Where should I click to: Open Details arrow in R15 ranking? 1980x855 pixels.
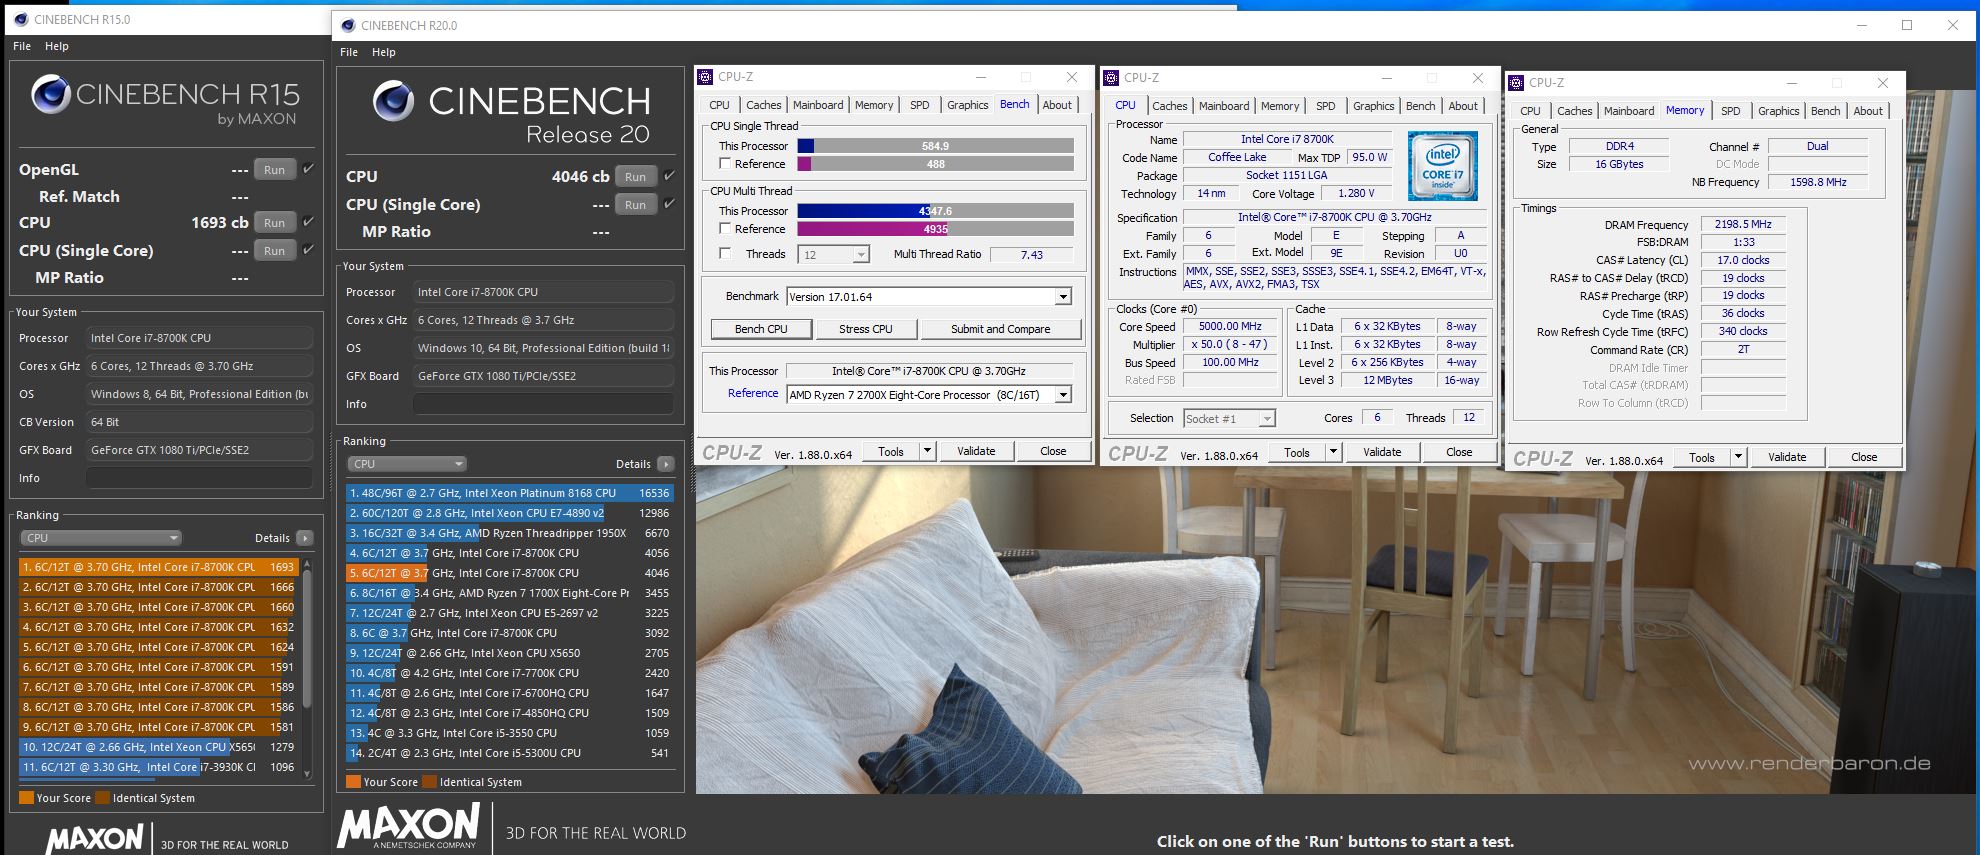coord(305,538)
